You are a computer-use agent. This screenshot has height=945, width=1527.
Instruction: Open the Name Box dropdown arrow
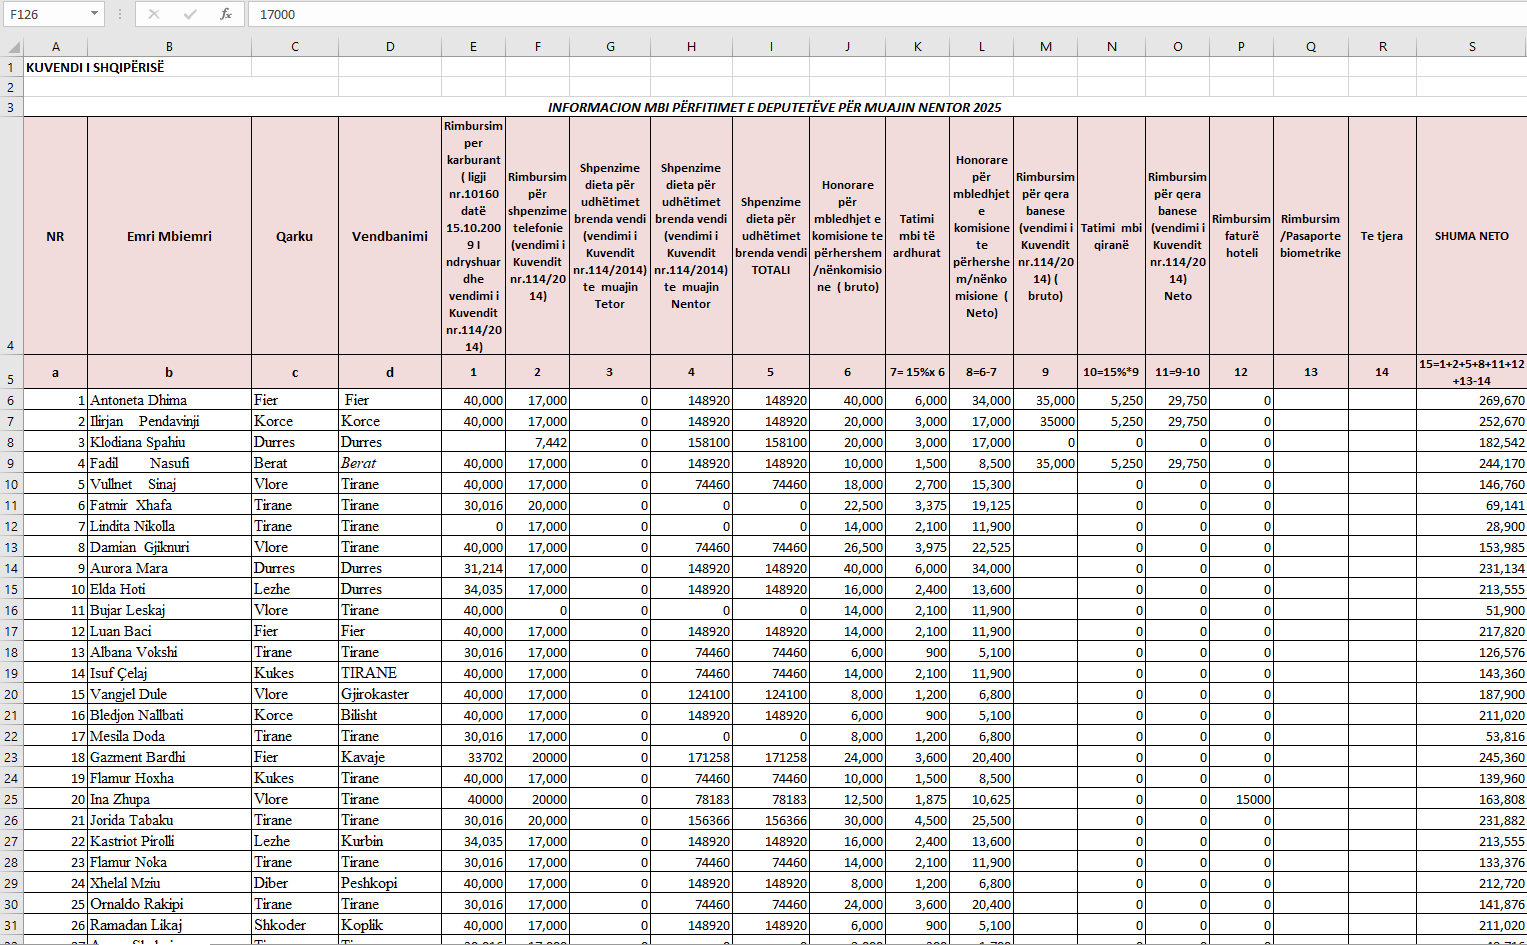[x=94, y=14]
